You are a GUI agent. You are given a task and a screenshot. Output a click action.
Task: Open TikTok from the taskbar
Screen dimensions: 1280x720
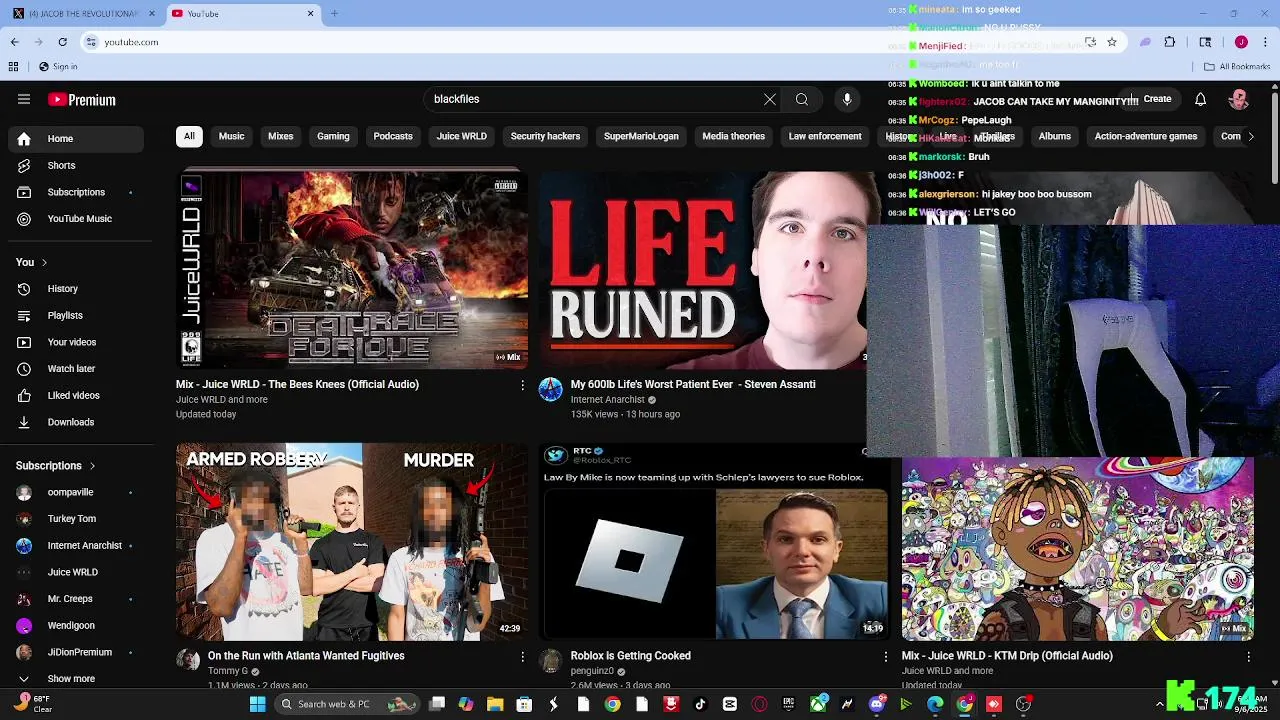click(x=700, y=704)
